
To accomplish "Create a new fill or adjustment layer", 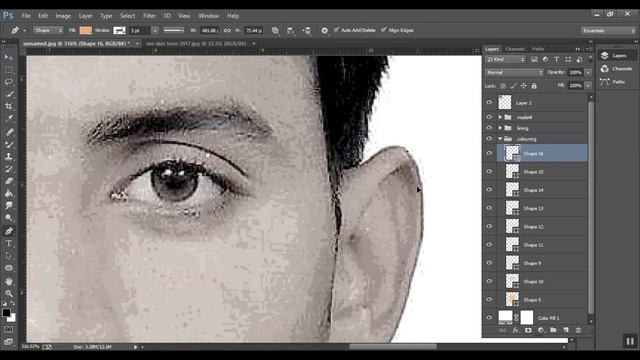I will (x=541, y=330).
